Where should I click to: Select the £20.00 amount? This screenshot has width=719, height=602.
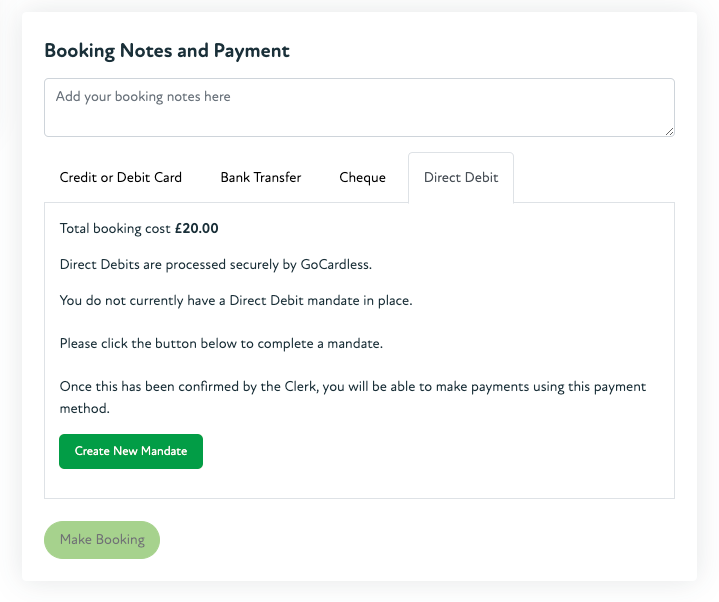[x=196, y=229]
